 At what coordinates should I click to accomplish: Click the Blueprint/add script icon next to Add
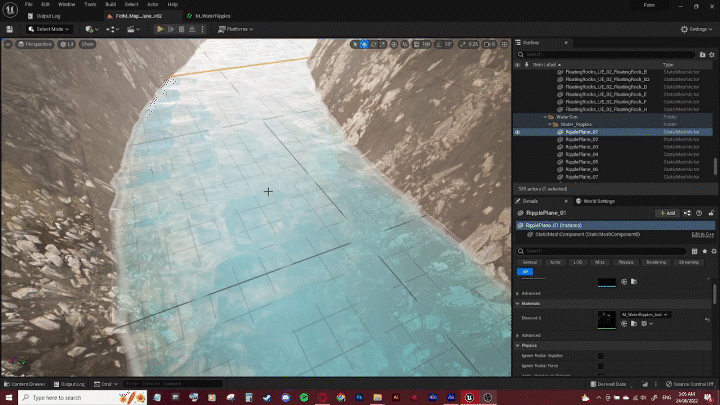pyautogui.click(x=687, y=213)
